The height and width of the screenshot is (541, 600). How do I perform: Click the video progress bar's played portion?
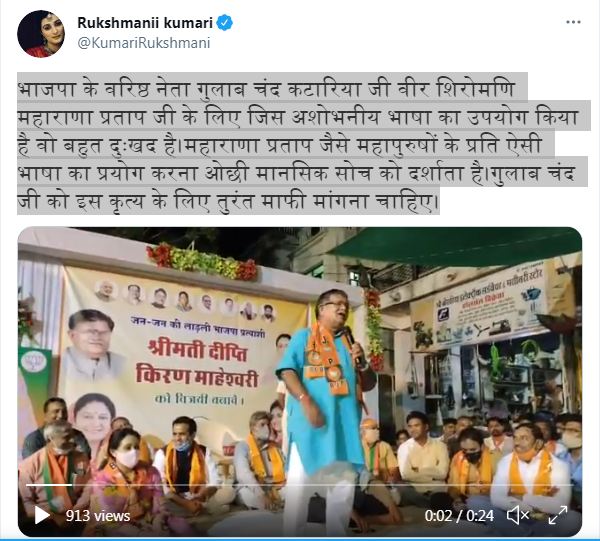point(49,485)
